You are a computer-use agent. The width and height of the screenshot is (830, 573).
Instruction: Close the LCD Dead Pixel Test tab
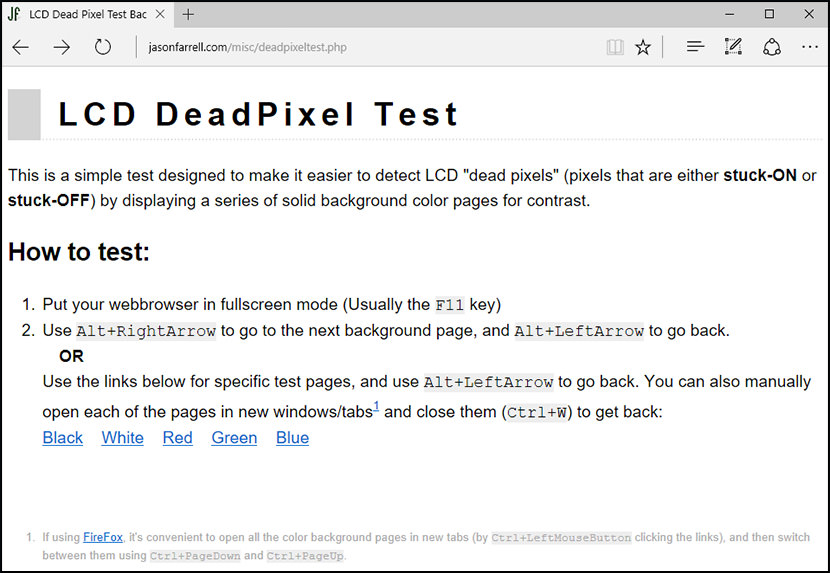pyautogui.click(x=160, y=14)
